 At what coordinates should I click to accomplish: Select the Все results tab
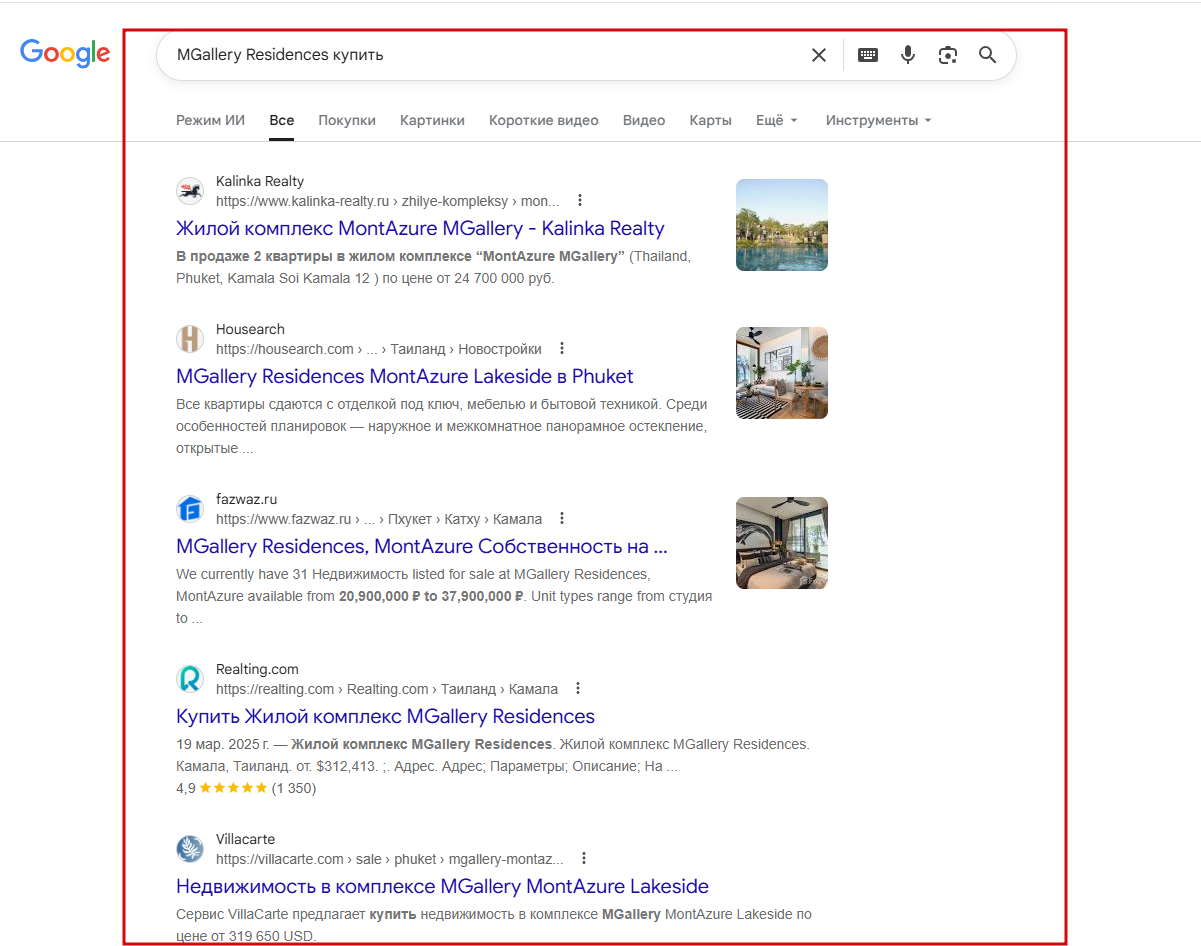282,120
